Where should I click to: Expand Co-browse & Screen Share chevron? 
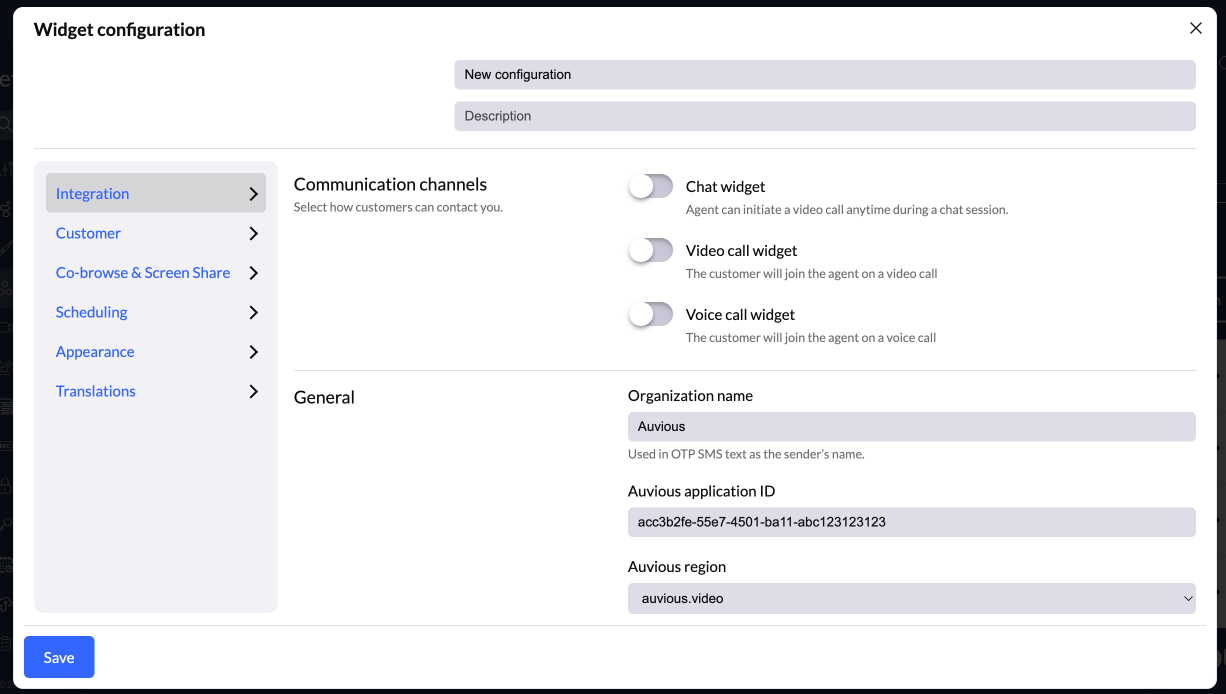253,273
